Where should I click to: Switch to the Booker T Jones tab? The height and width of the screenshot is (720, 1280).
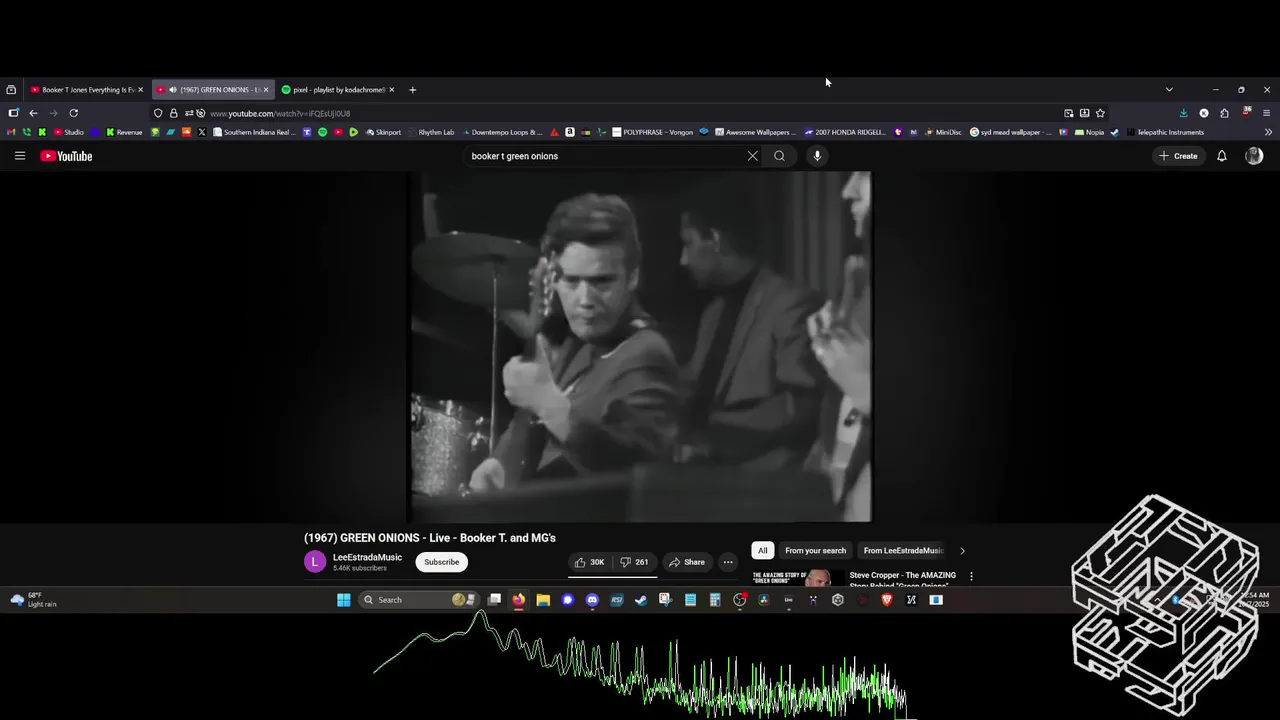click(85, 90)
